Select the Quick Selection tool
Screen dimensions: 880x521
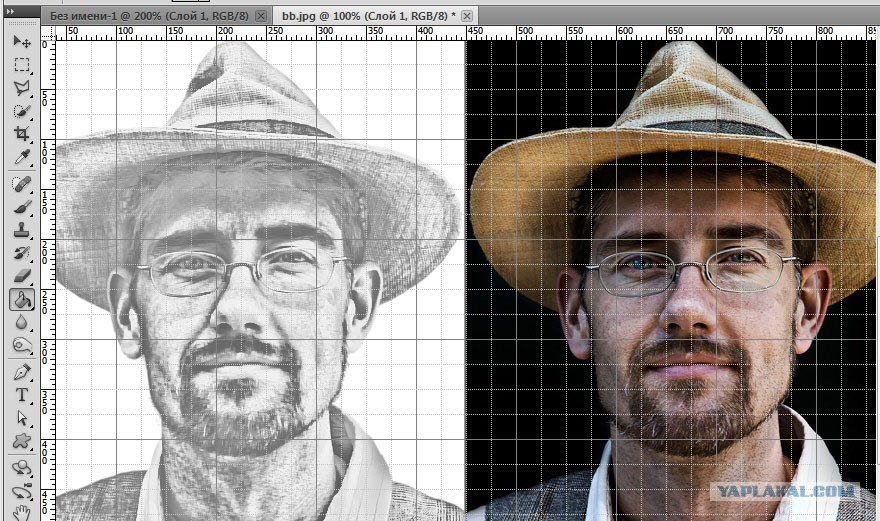(22, 111)
